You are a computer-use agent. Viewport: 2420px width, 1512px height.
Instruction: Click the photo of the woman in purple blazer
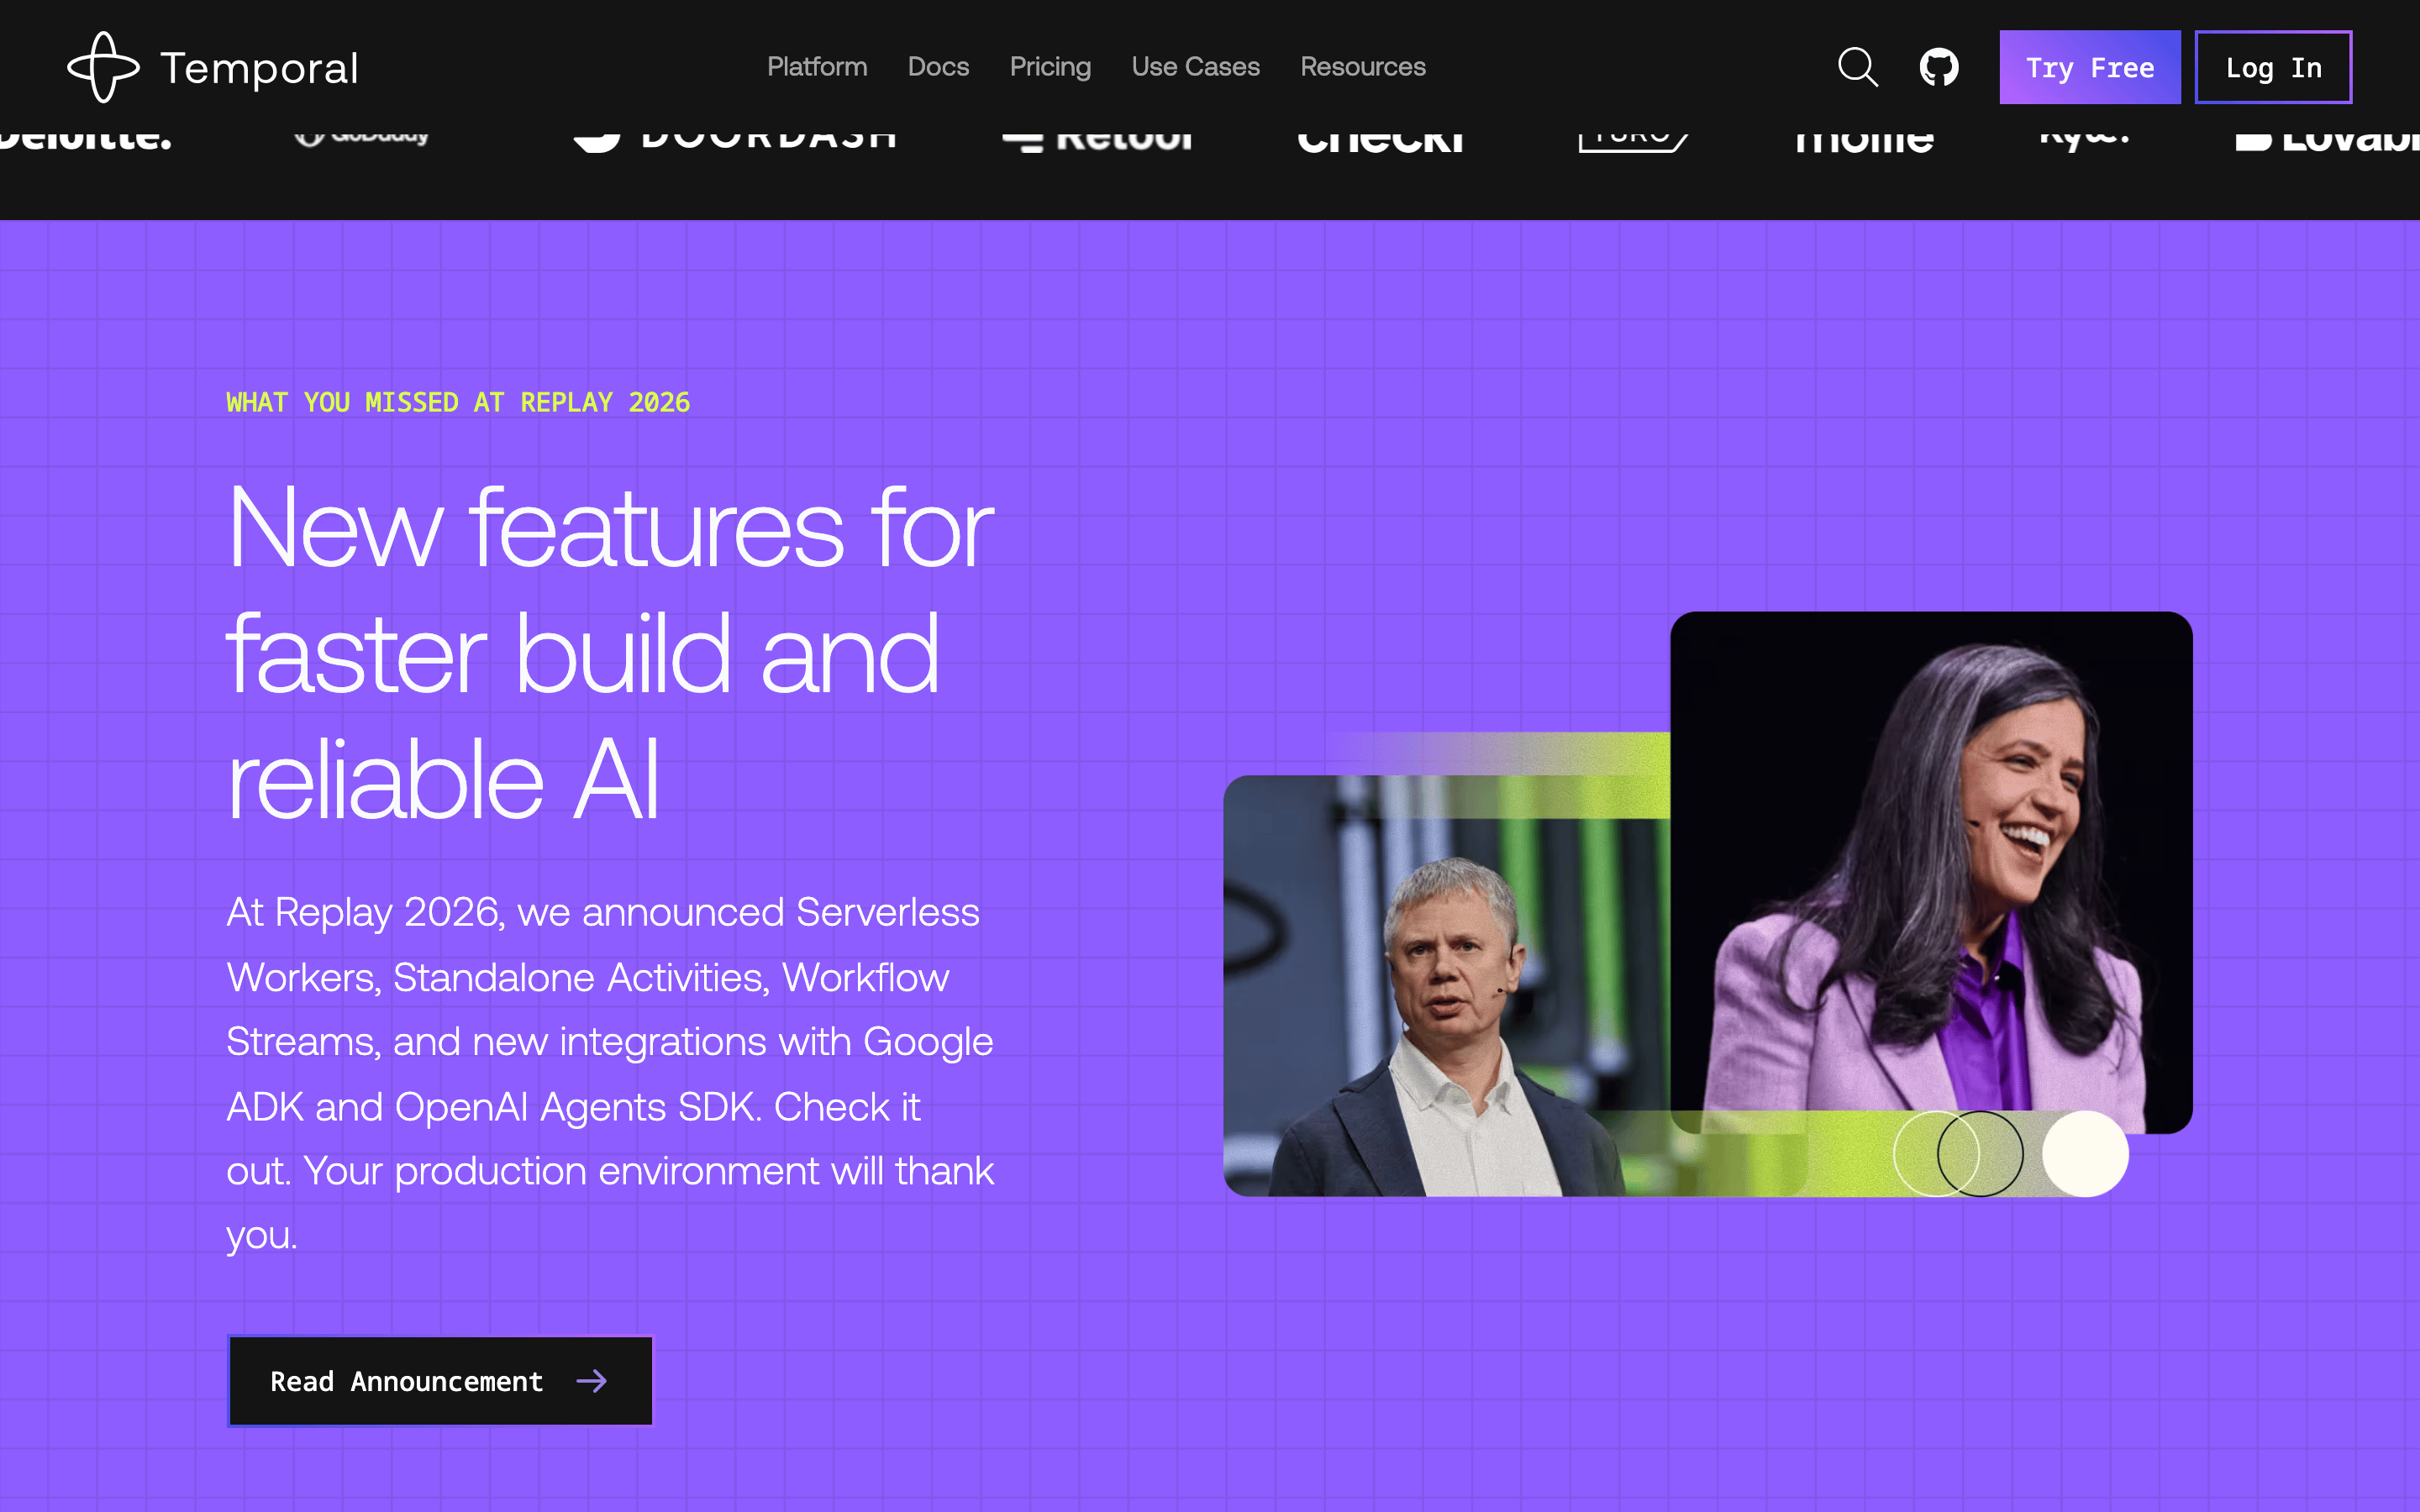tap(1931, 872)
